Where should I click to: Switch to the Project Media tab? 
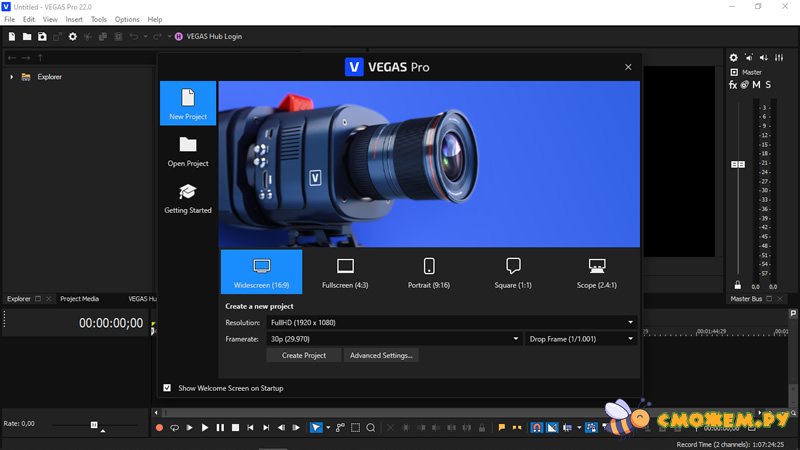79,299
